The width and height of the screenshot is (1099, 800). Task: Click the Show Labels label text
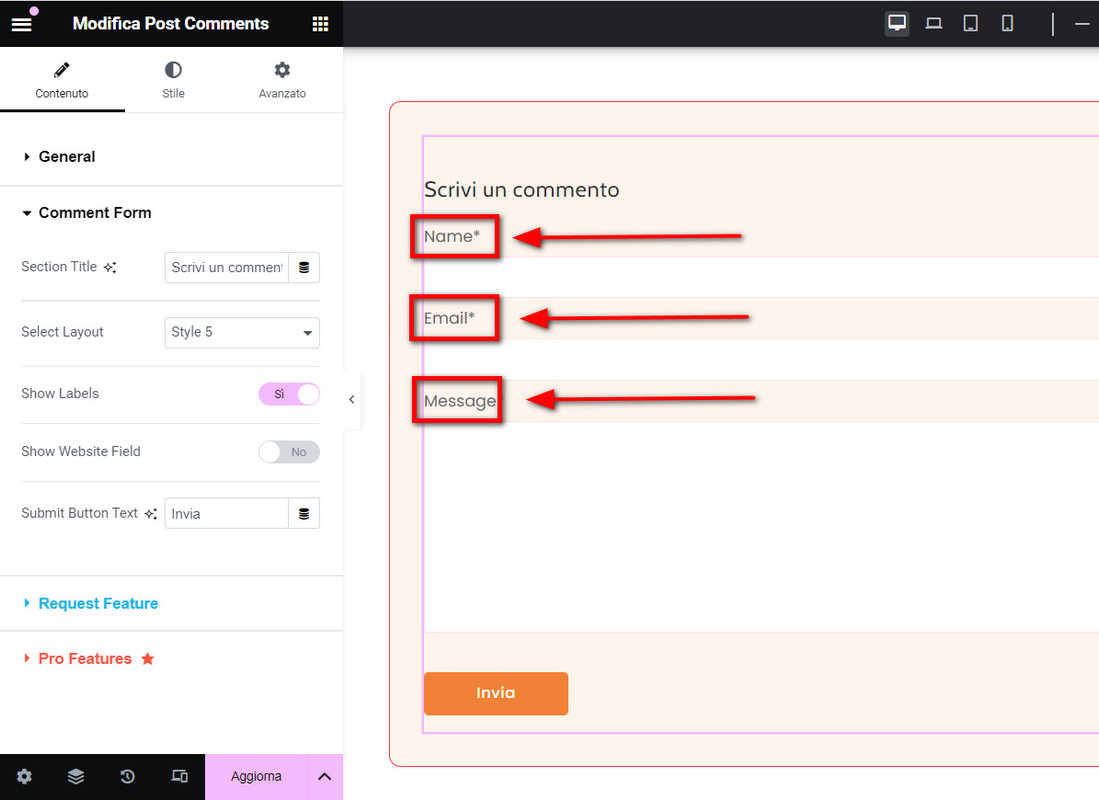click(x=60, y=394)
